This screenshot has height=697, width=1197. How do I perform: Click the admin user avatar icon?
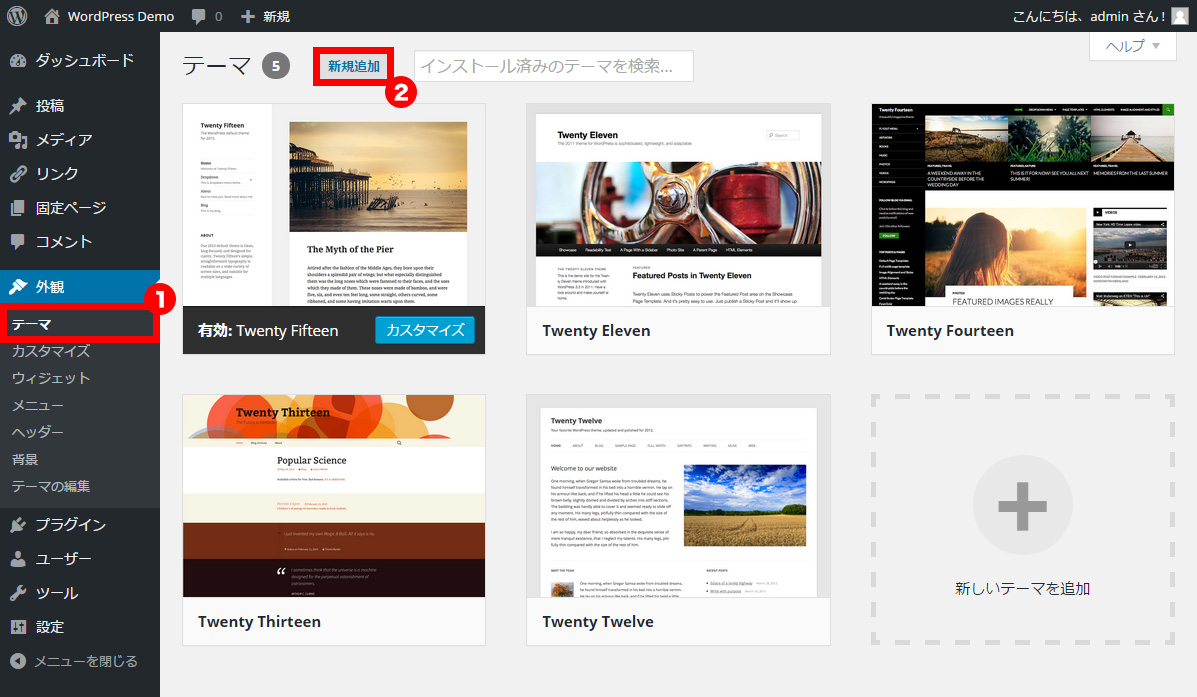coord(1180,16)
